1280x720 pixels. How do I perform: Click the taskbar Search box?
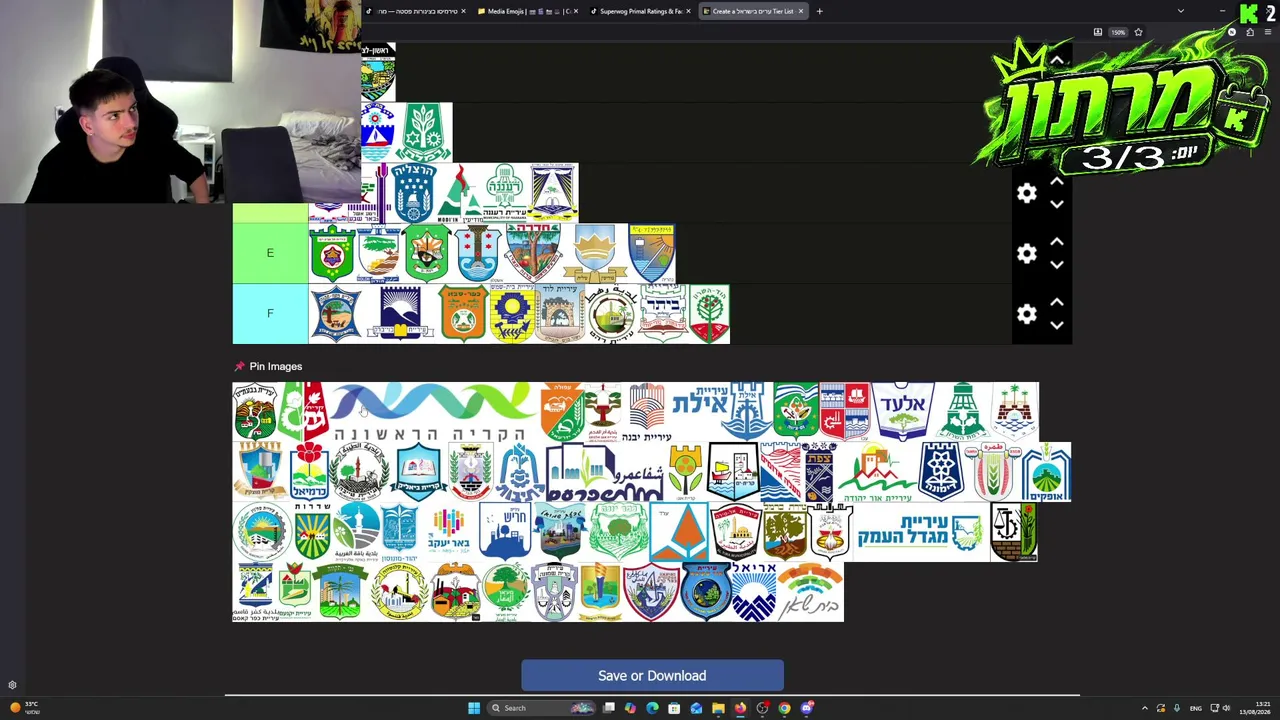pyautogui.click(x=541, y=708)
